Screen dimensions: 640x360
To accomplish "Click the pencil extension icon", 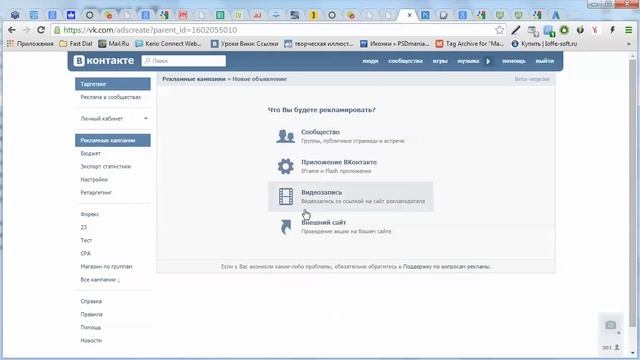I will pyautogui.click(x=516, y=30).
